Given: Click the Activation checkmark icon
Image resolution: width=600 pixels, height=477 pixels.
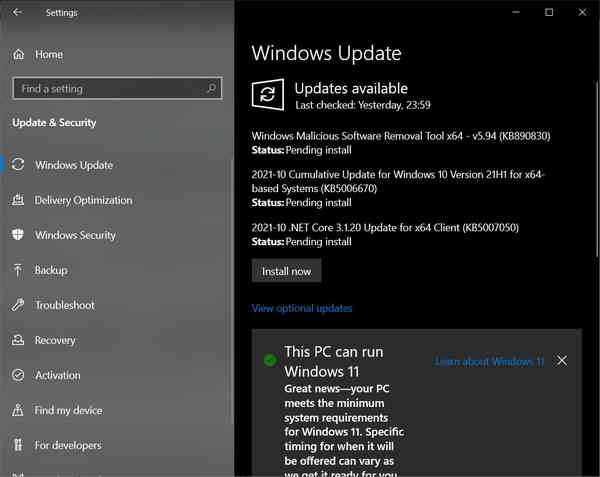Looking at the screenshot, I should coord(18,375).
